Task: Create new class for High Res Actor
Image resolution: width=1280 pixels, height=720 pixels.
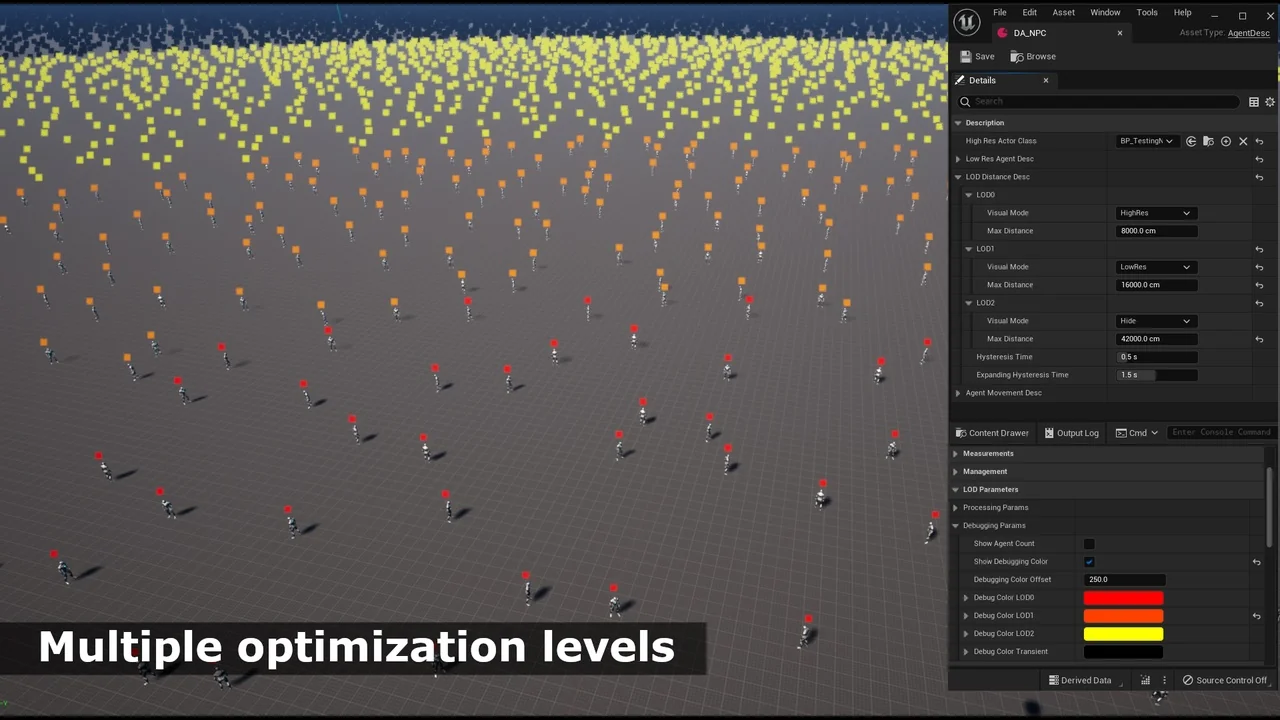Action: pos(1226,141)
